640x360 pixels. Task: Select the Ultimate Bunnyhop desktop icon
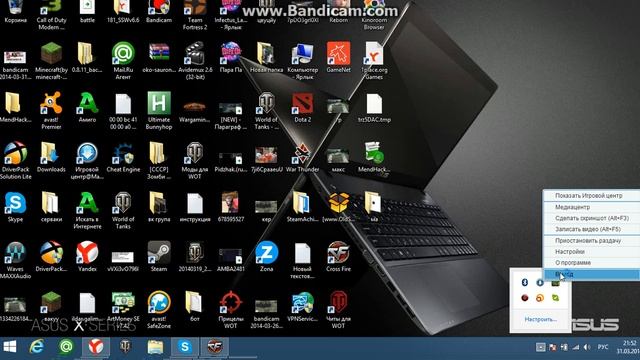click(x=159, y=111)
